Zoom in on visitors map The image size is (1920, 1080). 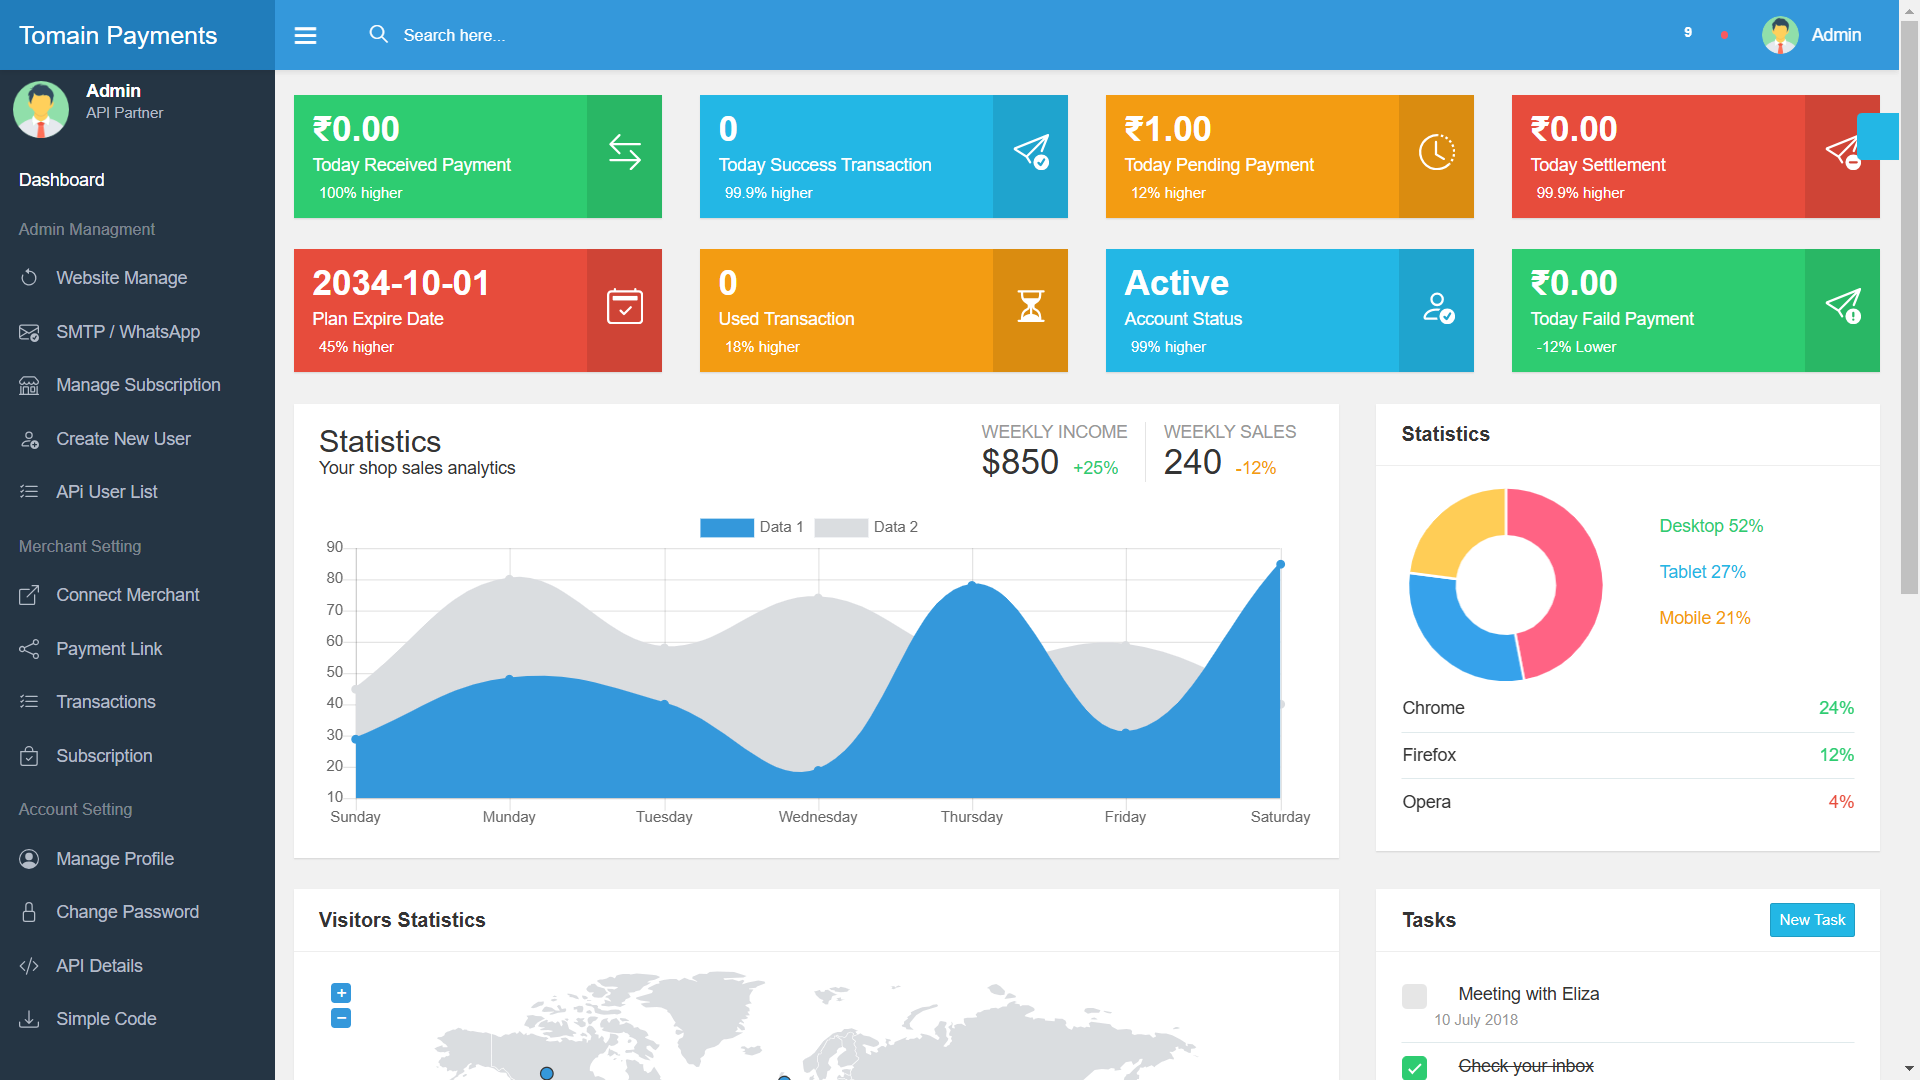341,993
